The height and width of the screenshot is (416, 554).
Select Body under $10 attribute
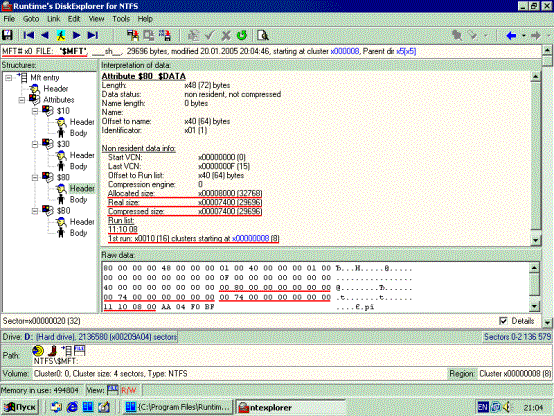[78, 133]
